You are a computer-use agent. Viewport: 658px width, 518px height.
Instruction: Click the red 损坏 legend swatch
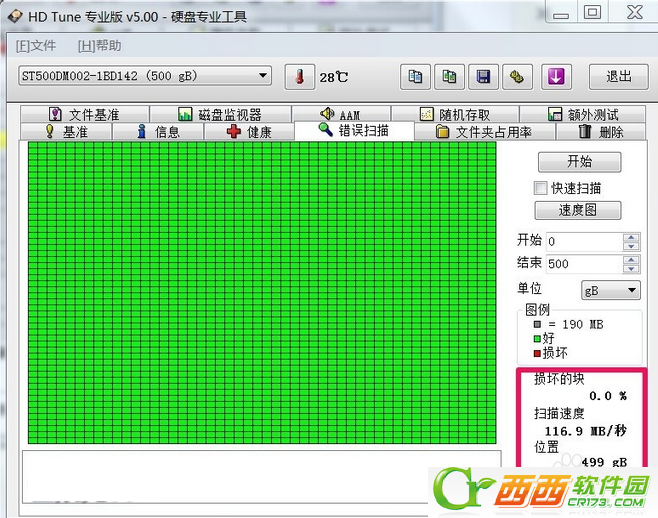click(537, 353)
